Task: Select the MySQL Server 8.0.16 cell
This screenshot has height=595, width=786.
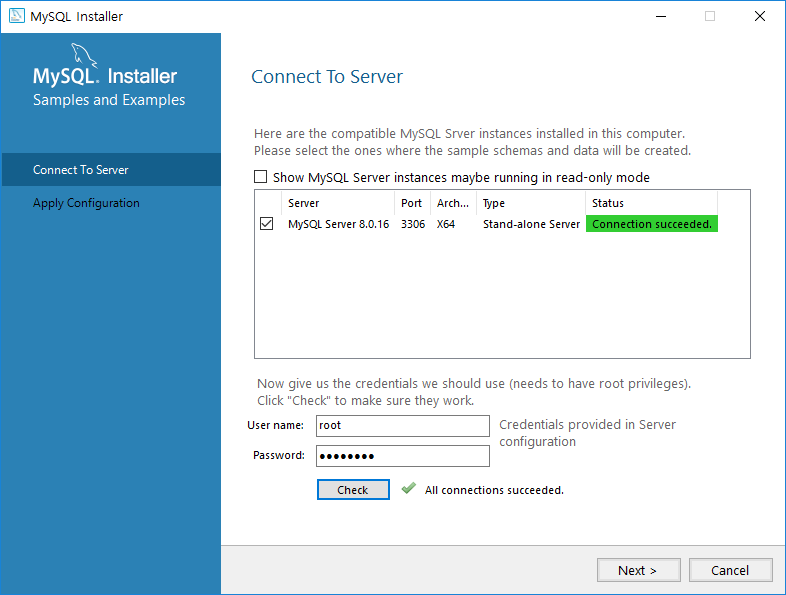Action: 338,224
